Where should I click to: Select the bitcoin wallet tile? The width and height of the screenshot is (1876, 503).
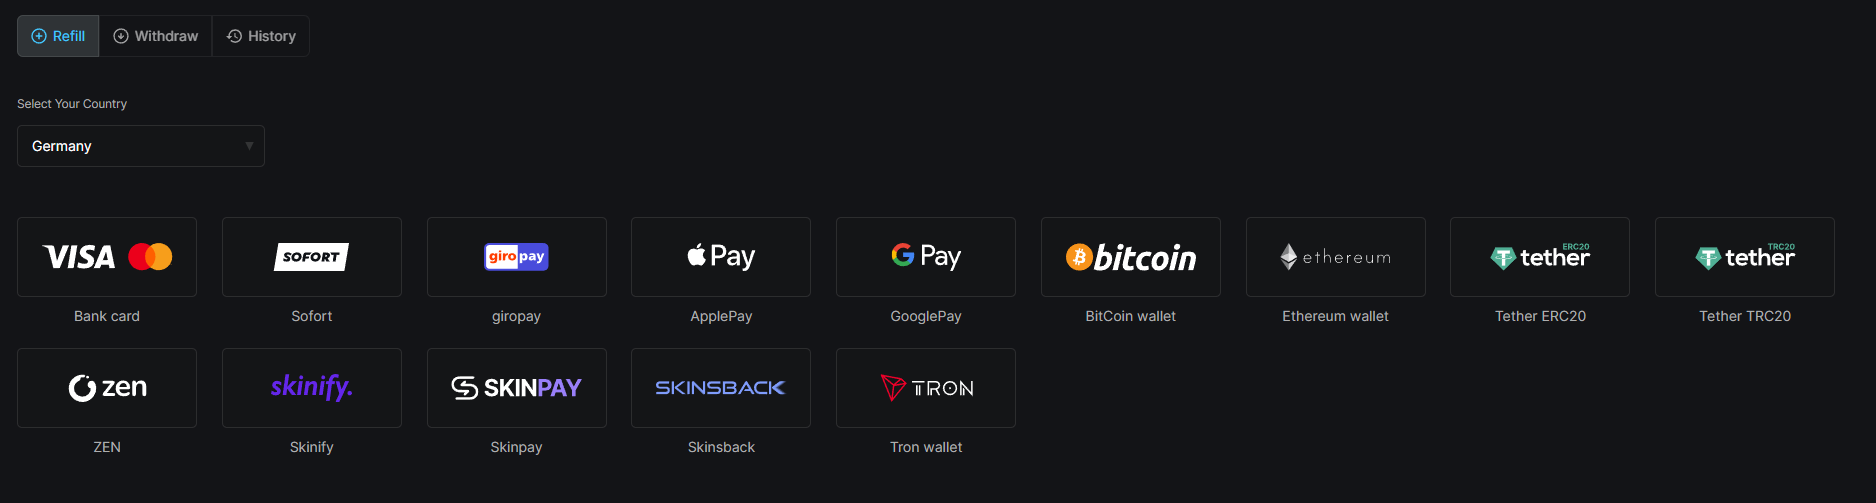click(1131, 257)
